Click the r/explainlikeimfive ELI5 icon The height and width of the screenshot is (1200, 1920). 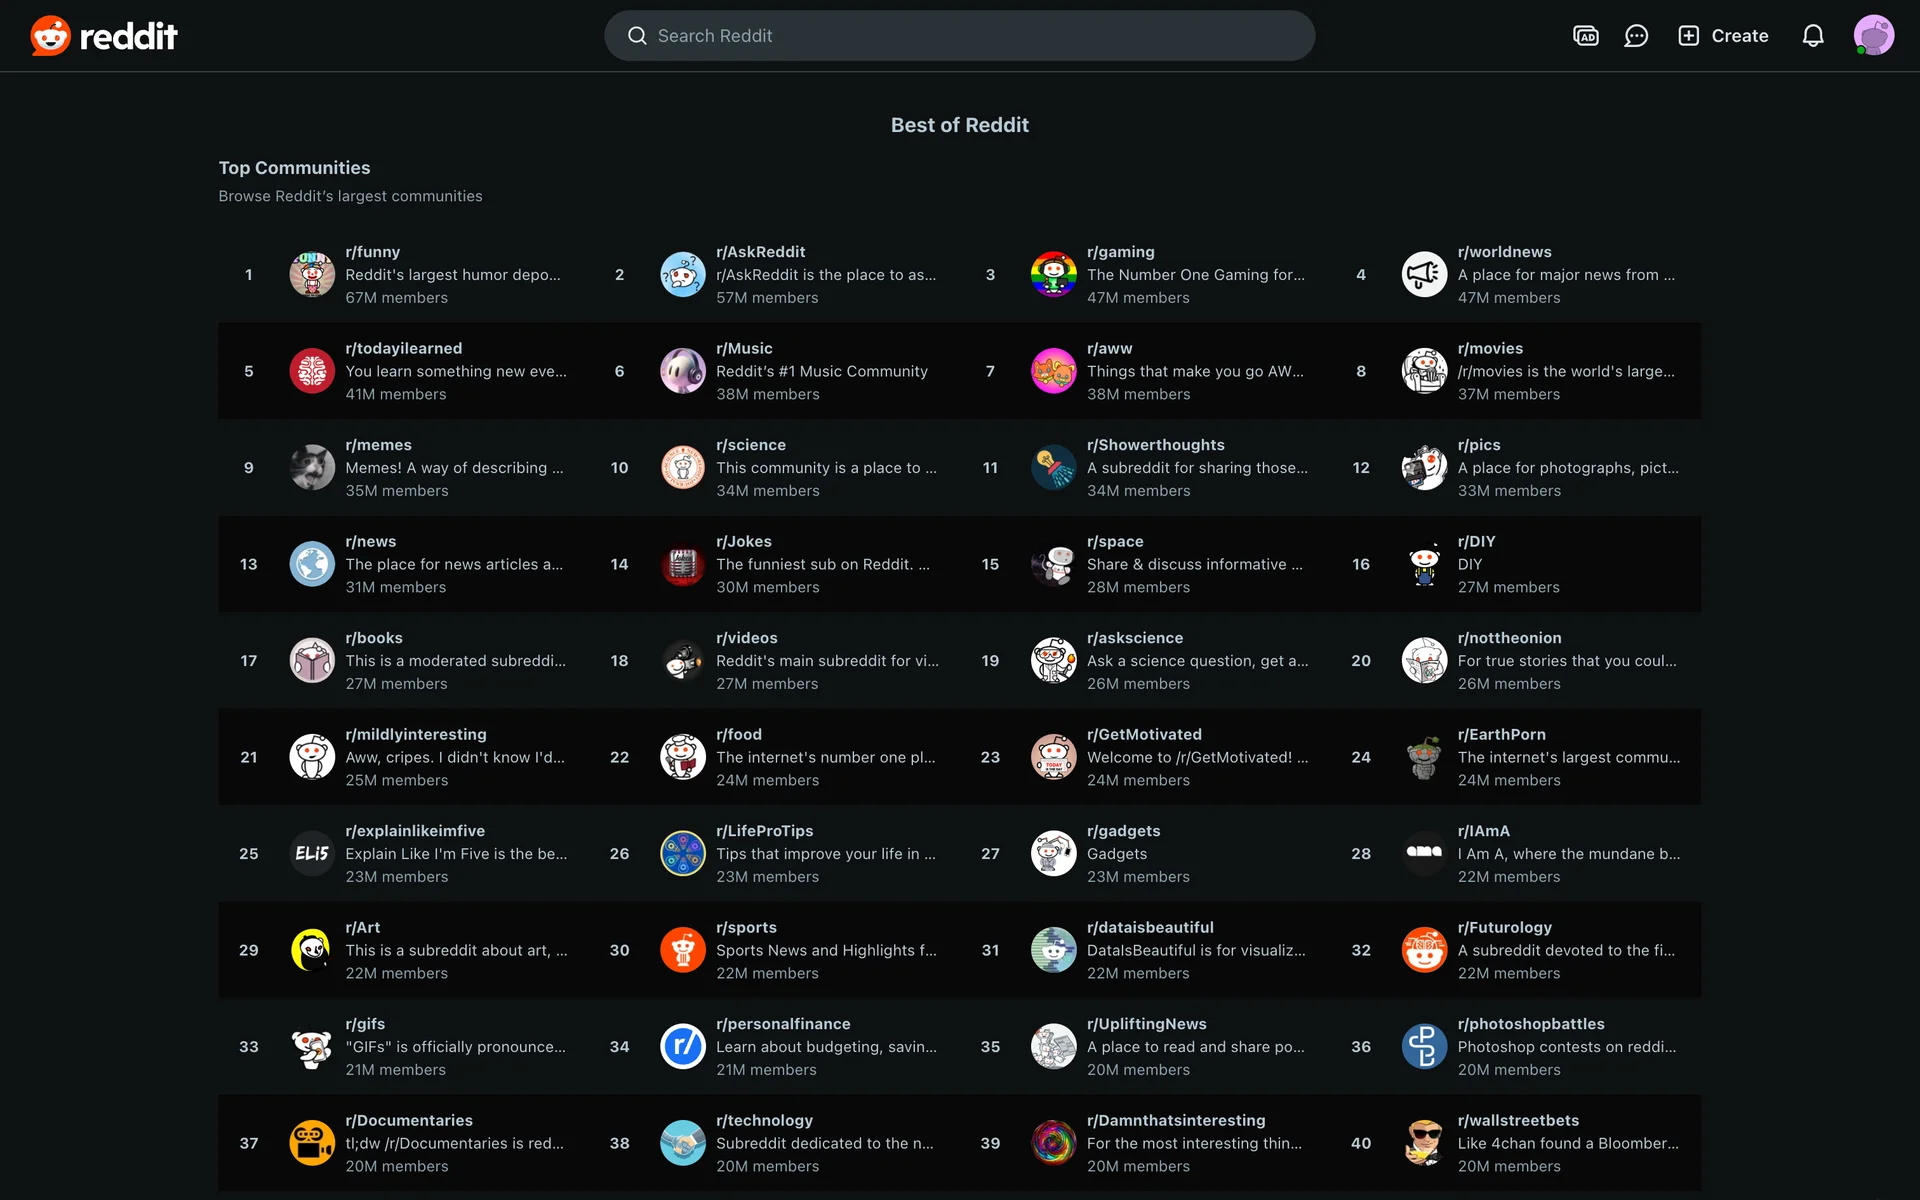click(312, 854)
